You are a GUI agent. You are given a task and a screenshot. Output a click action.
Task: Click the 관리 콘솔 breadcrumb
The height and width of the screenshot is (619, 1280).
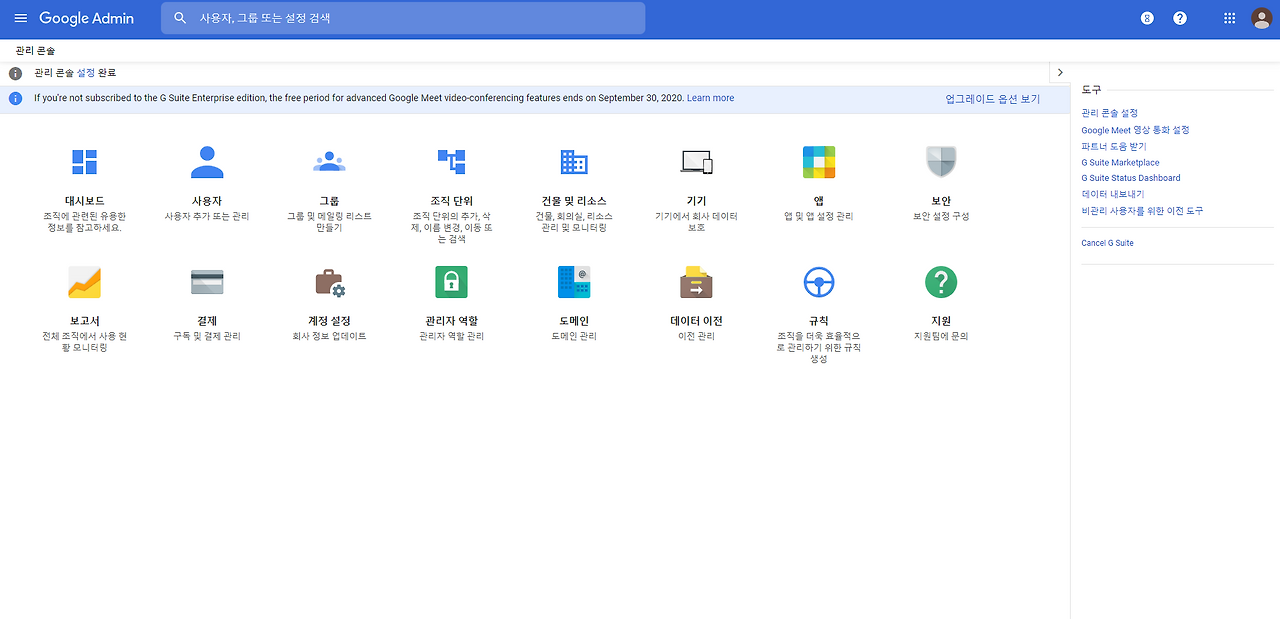click(x=35, y=50)
